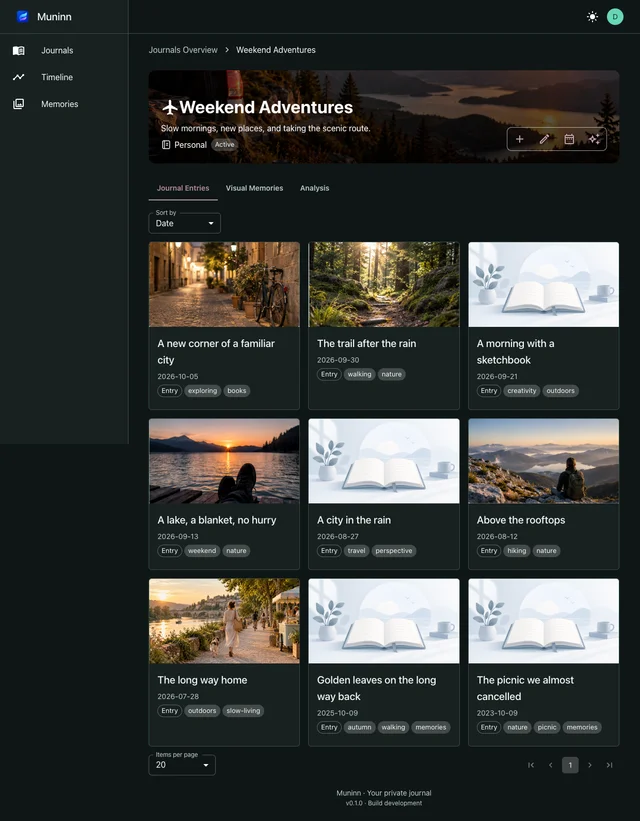Toggle the light theme sun icon
The width and height of the screenshot is (640, 821).
pyautogui.click(x=592, y=17)
